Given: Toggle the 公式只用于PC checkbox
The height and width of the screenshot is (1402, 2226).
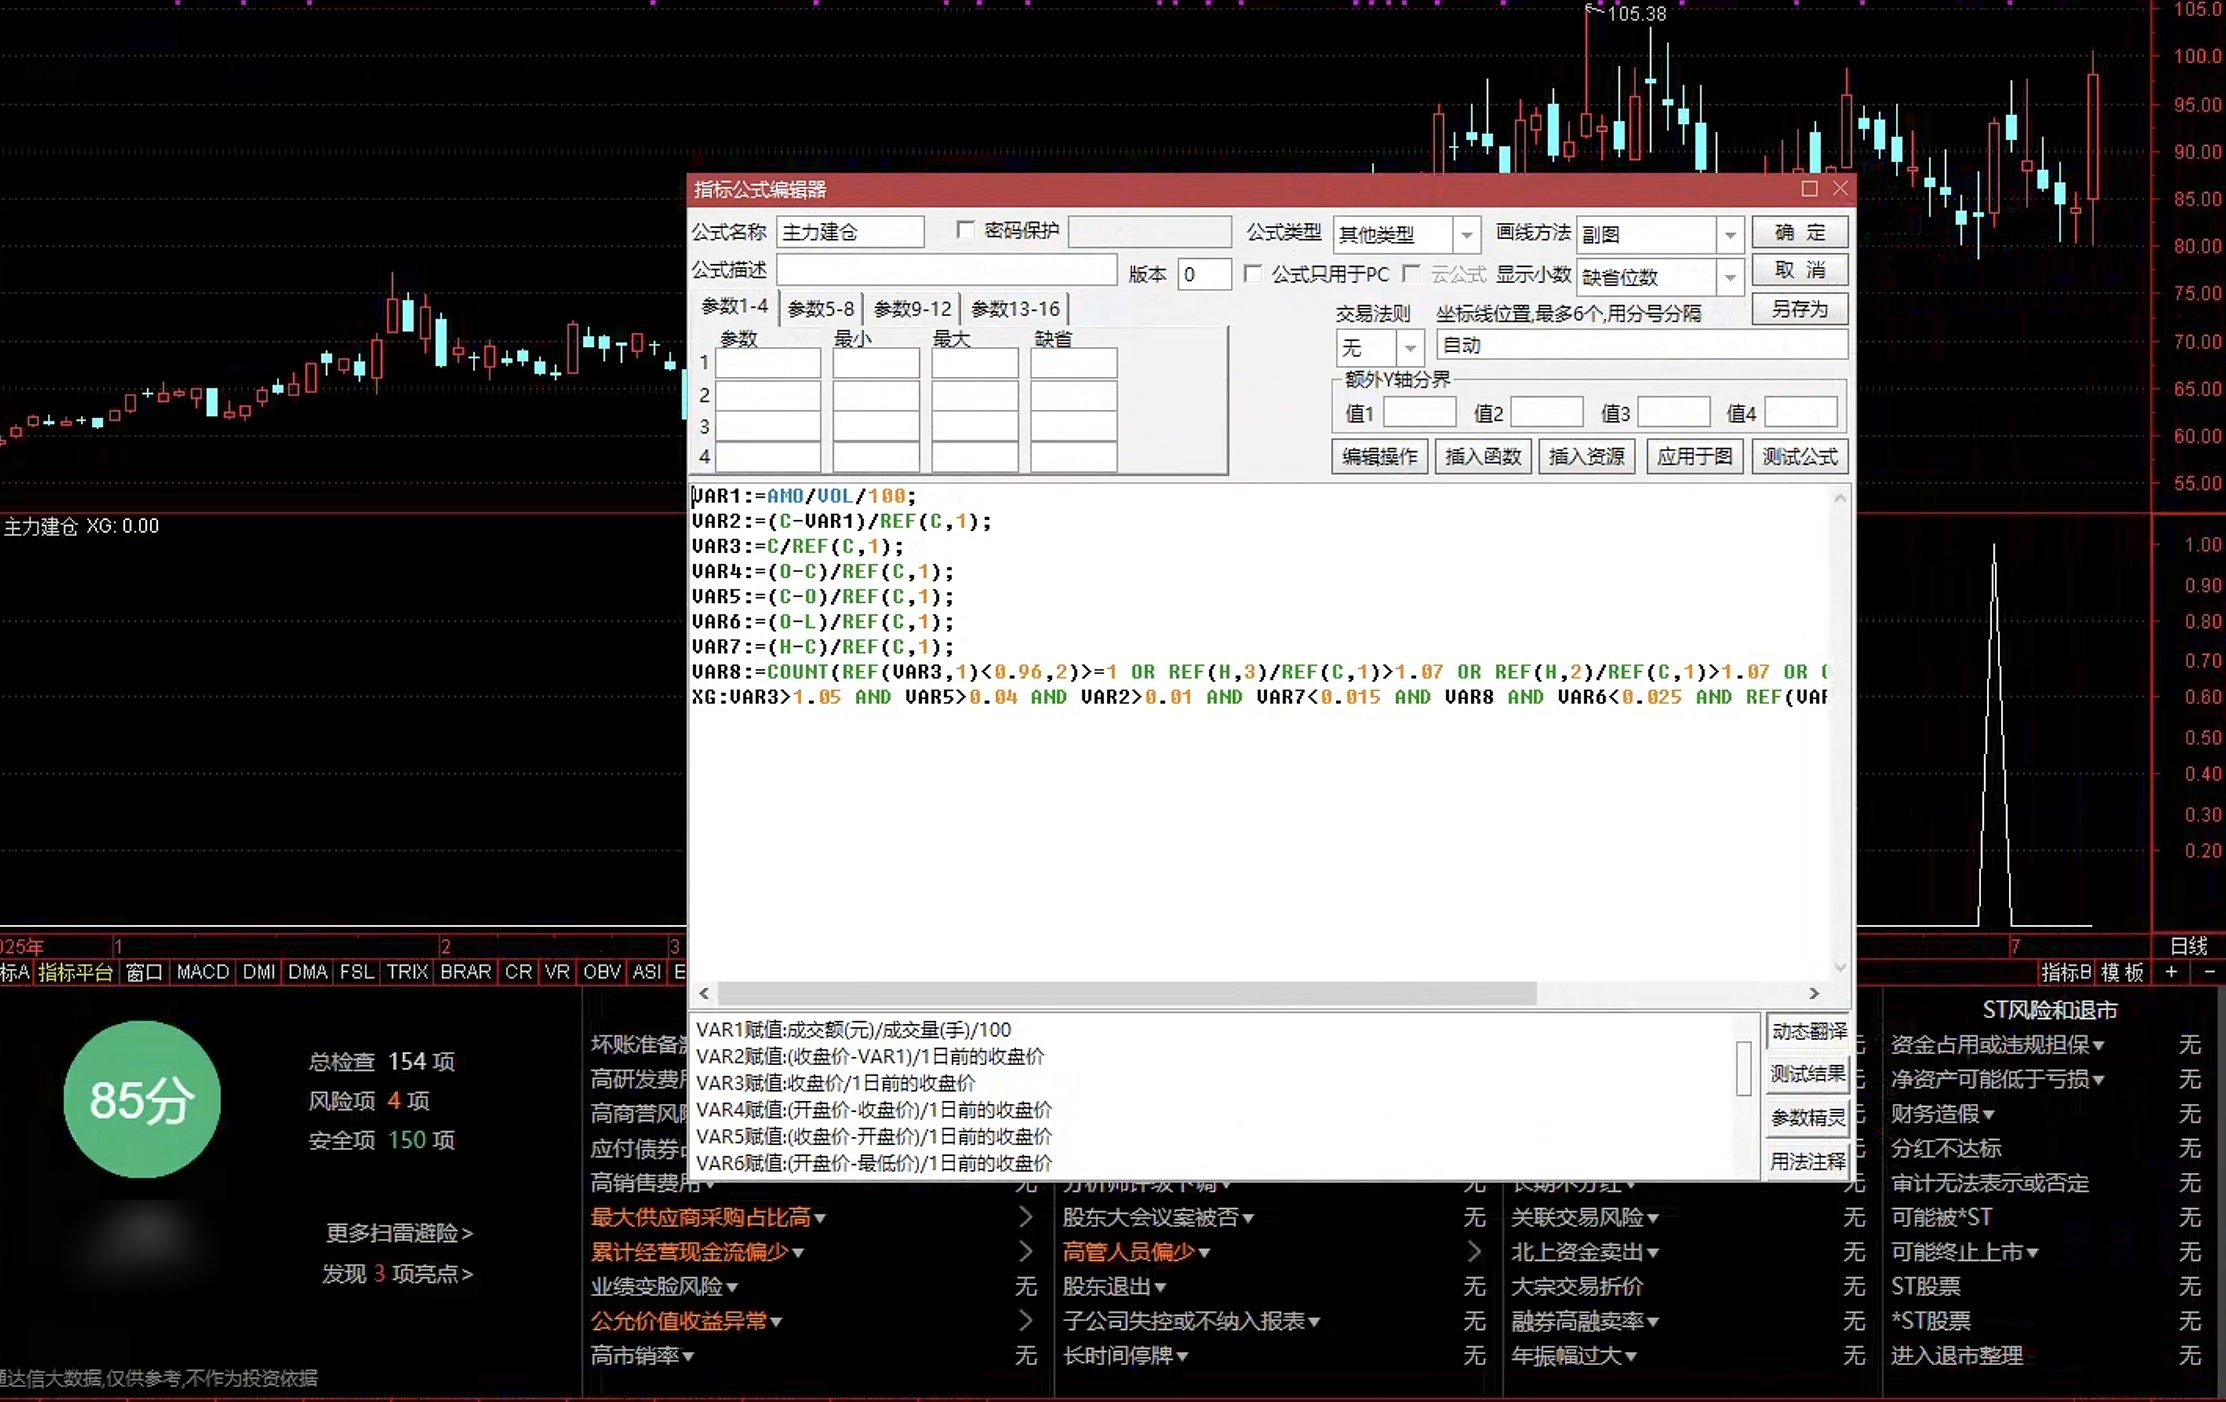Looking at the screenshot, I should (x=1252, y=273).
